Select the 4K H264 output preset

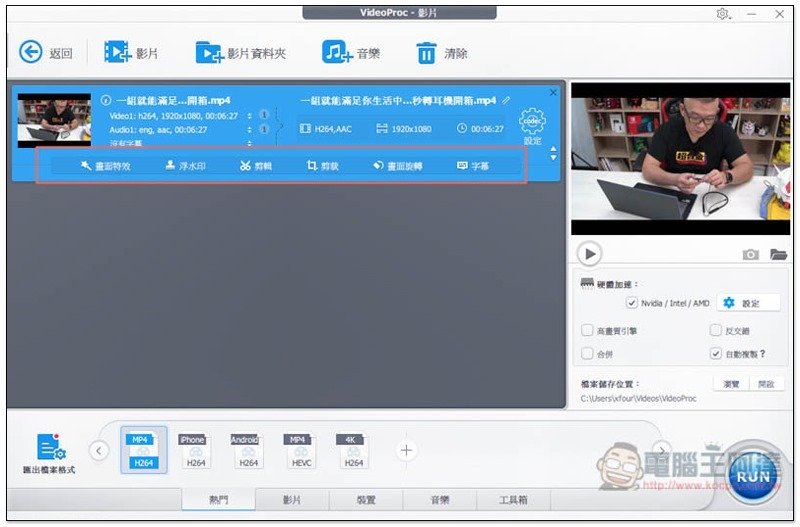click(351, 451)
